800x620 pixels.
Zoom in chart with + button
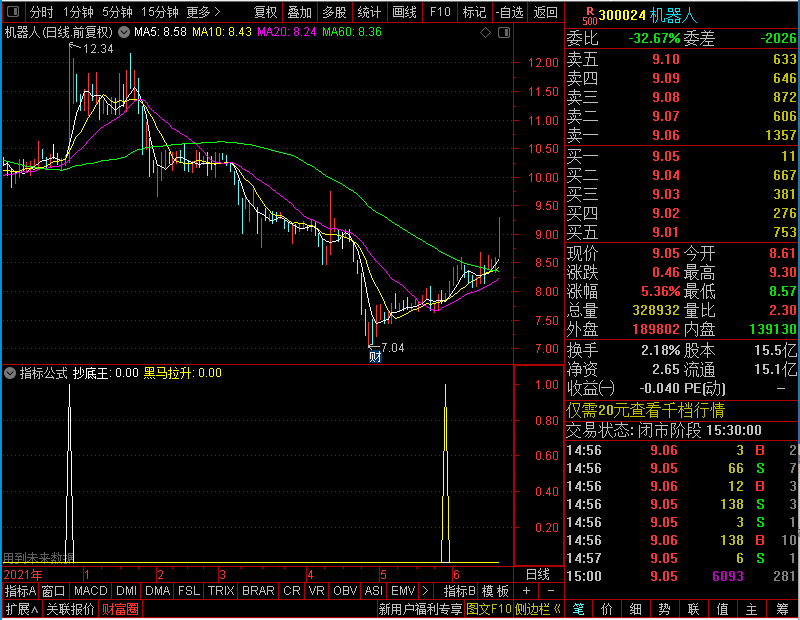[x=527, y=591]
